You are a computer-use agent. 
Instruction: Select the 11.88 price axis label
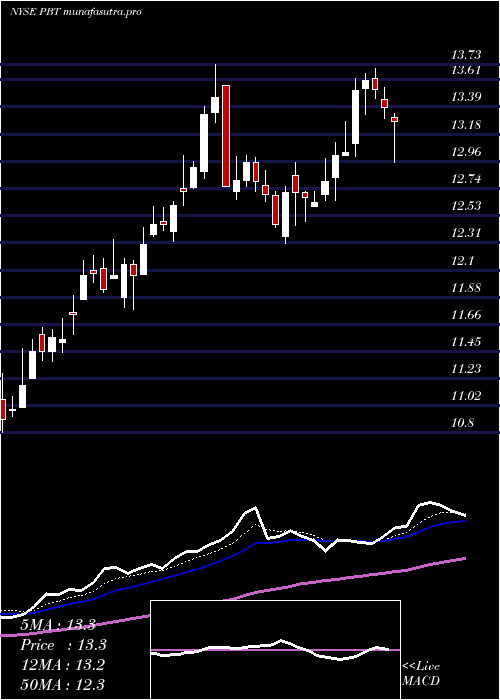click(x=466, y=288)
